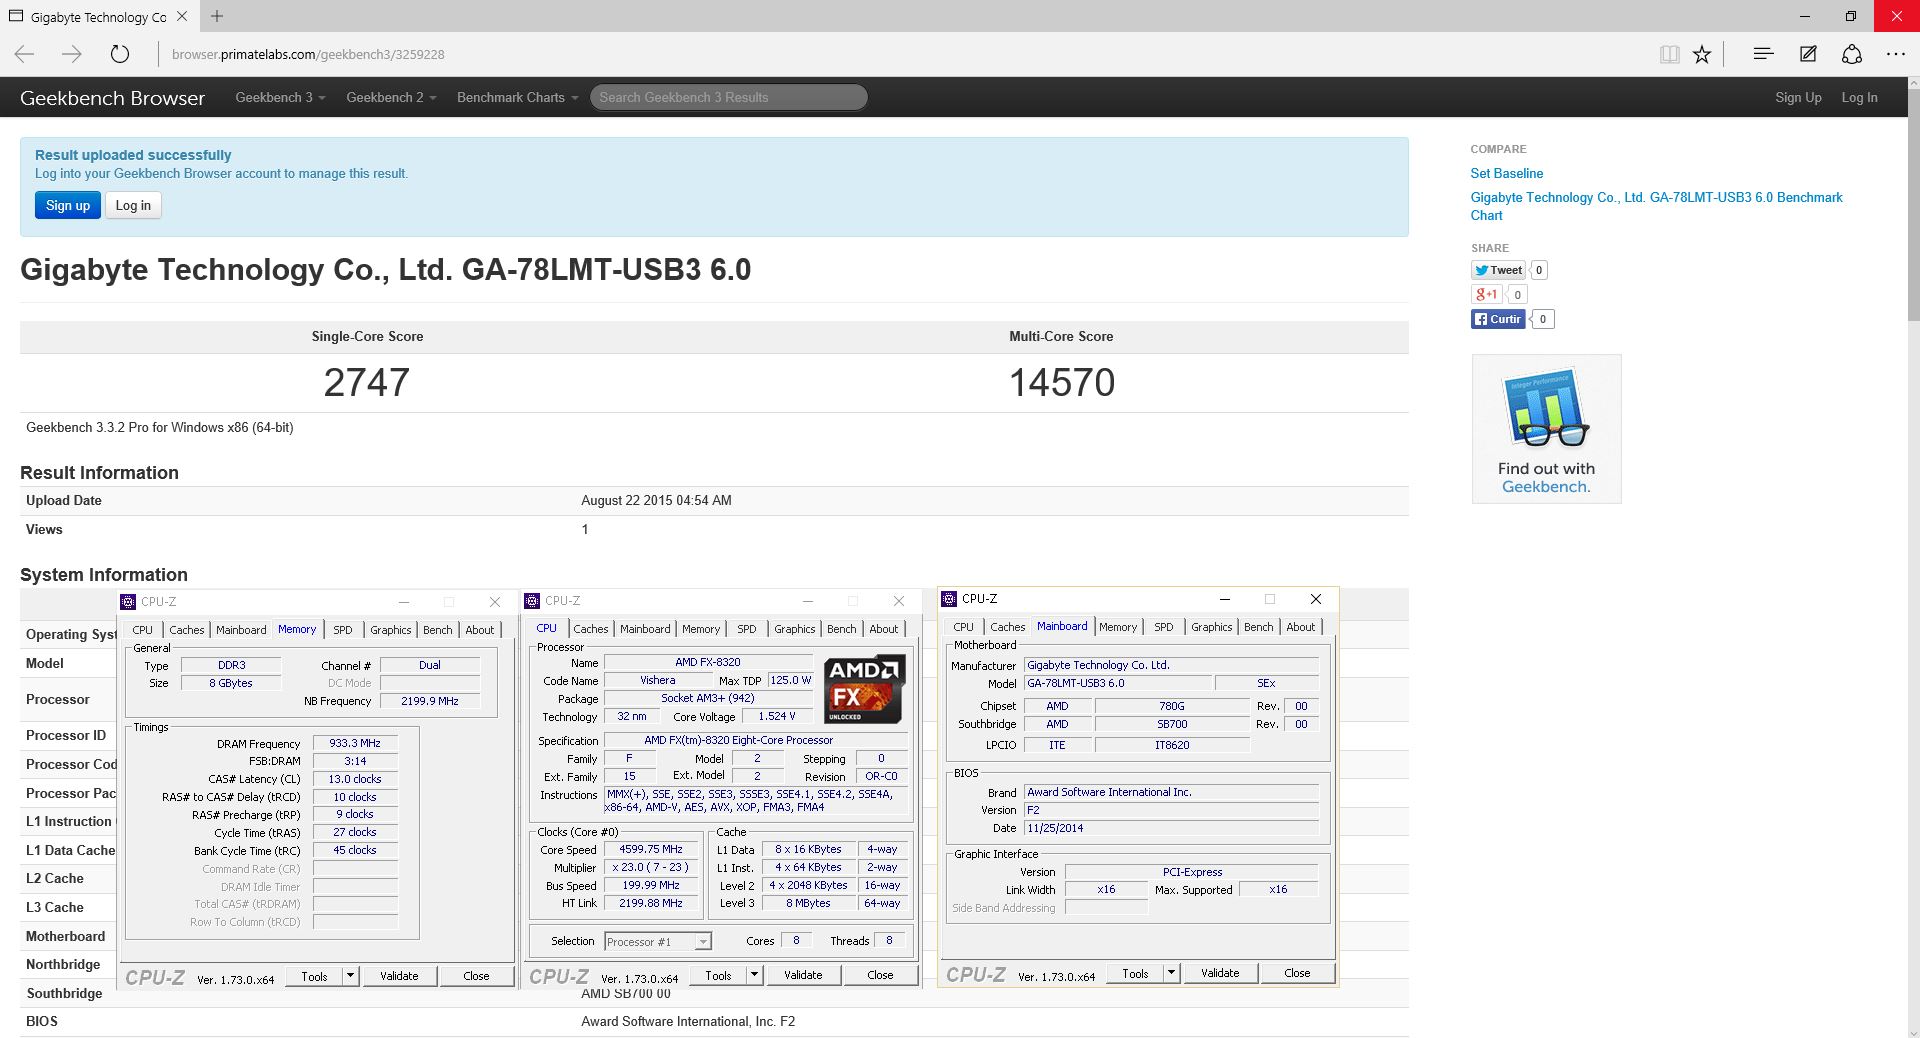This screenshot has height=1038, width=1920.
Task: Open reading view book icon
Action: pyautogui.click(x=1669, y=54)
